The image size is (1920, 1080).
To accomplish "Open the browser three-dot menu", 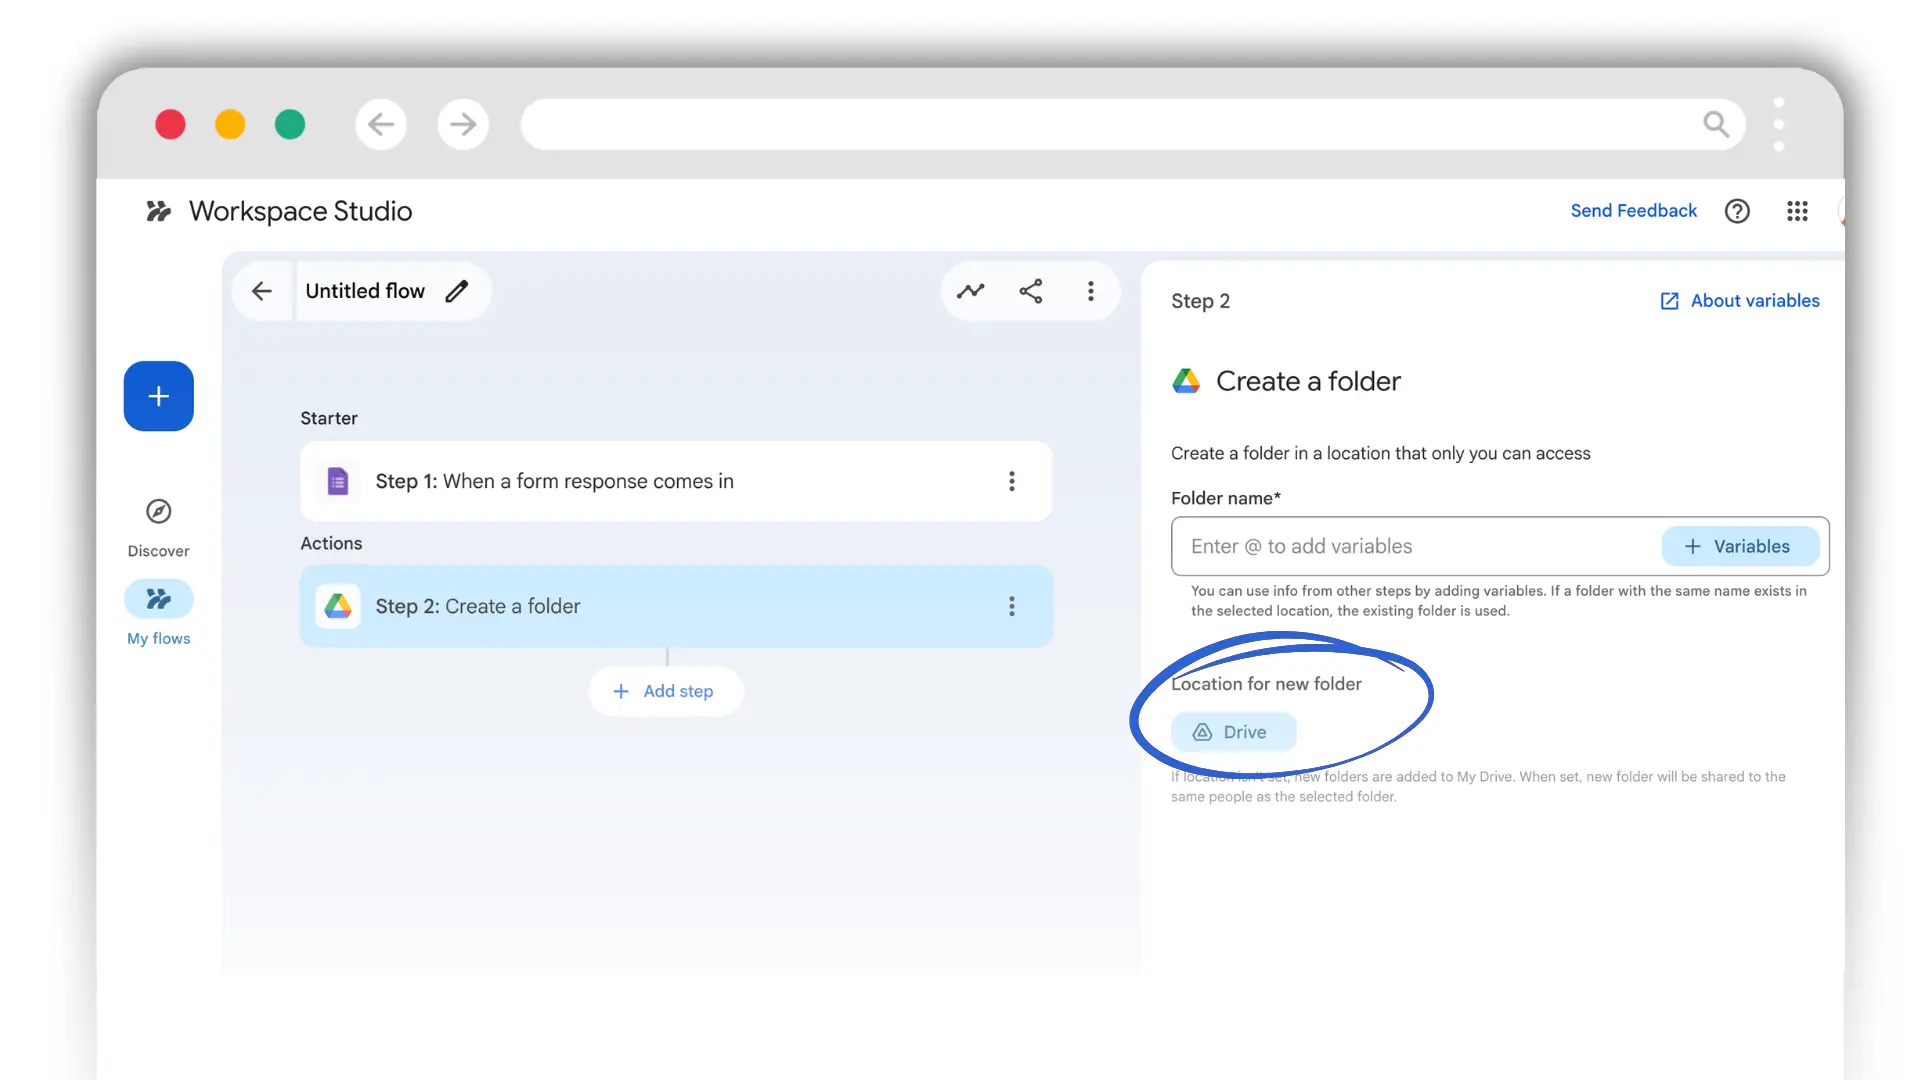I will 1780,123.
